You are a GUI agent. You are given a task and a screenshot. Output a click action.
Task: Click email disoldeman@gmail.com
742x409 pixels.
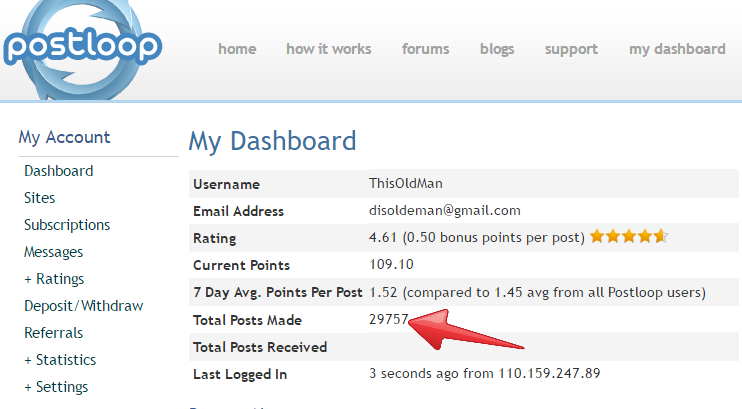pos(445,210)
